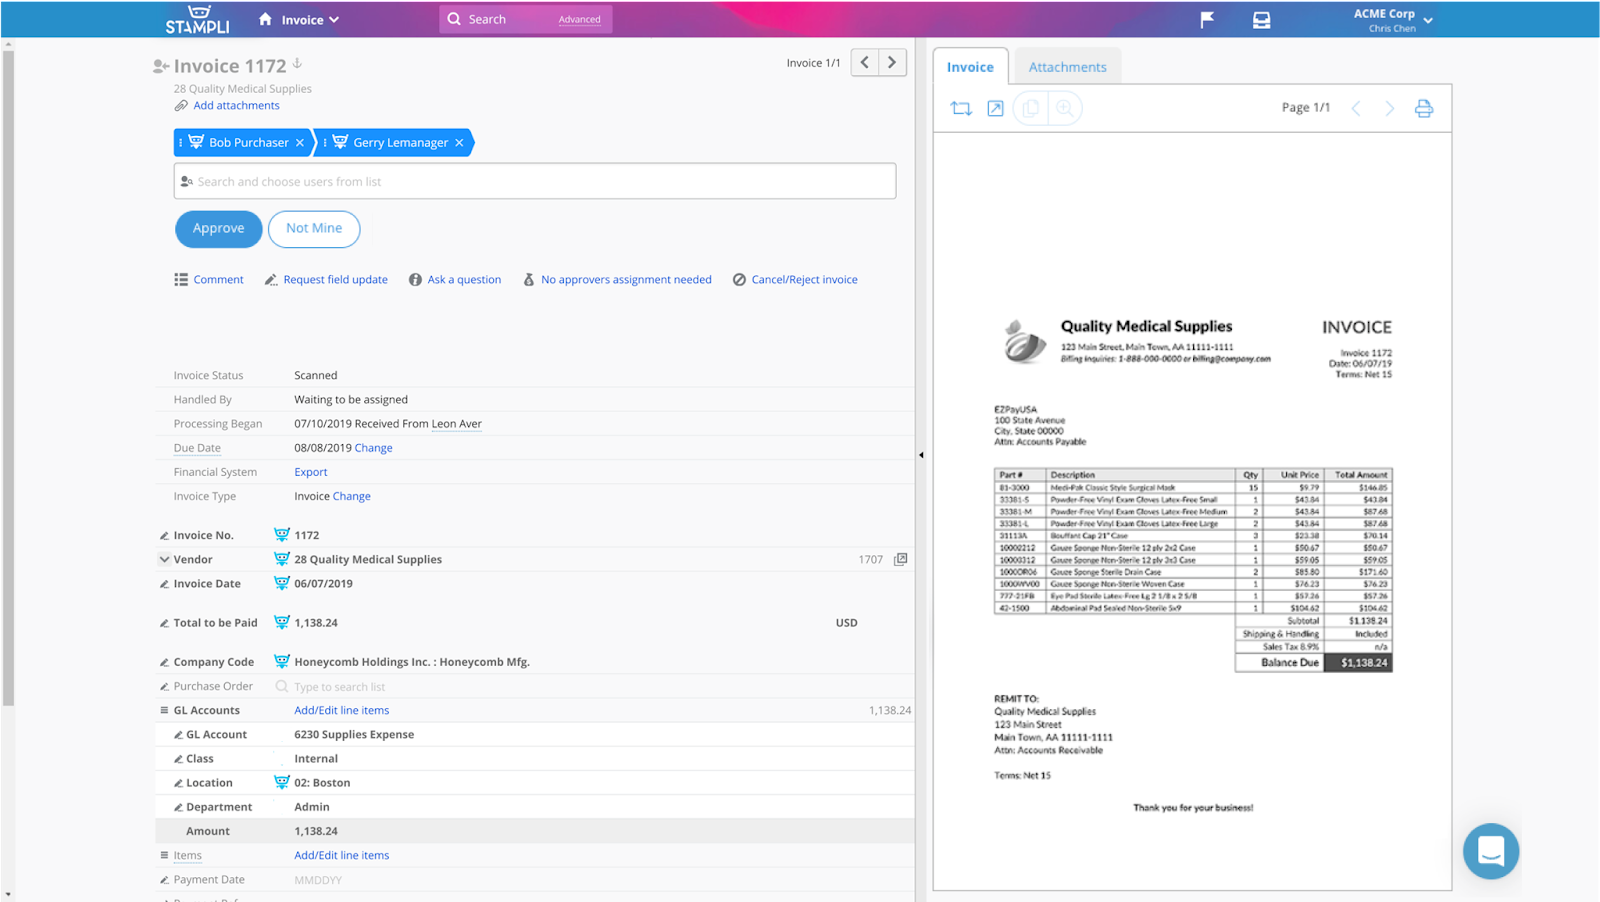This screenshot has width=1600, height=902.
Task: Edit the Location field pencil icon
Action: pyautogui.click(x=178, y=783)
